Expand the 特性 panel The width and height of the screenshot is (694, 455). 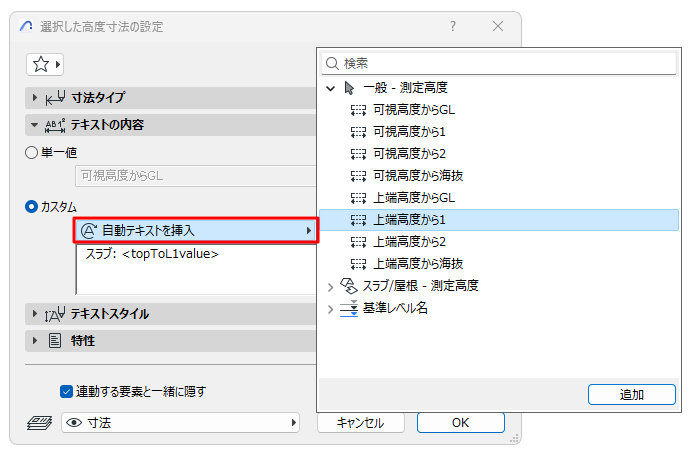coord(35,340)
